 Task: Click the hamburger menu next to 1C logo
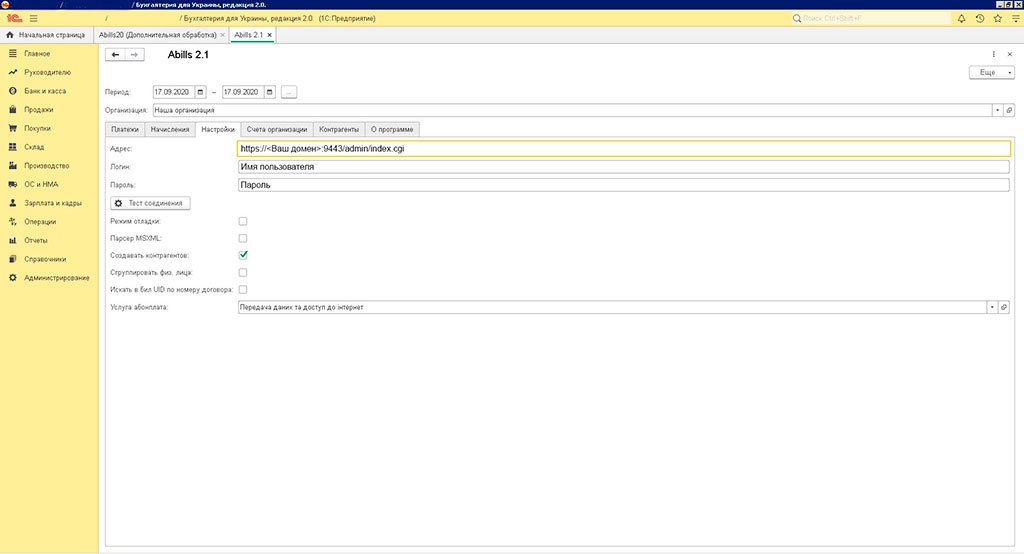point(33,18)
